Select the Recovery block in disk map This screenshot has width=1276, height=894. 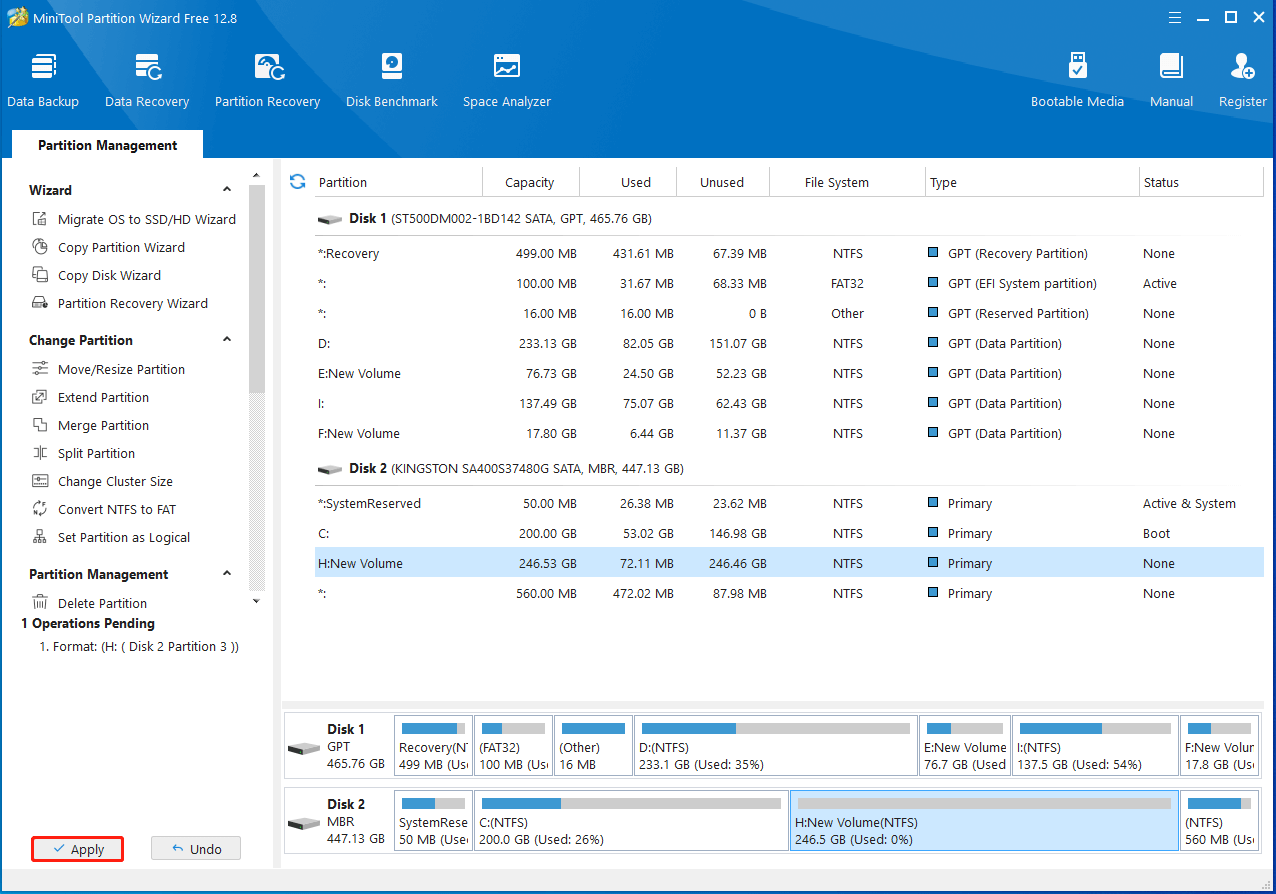coord(433,745)
